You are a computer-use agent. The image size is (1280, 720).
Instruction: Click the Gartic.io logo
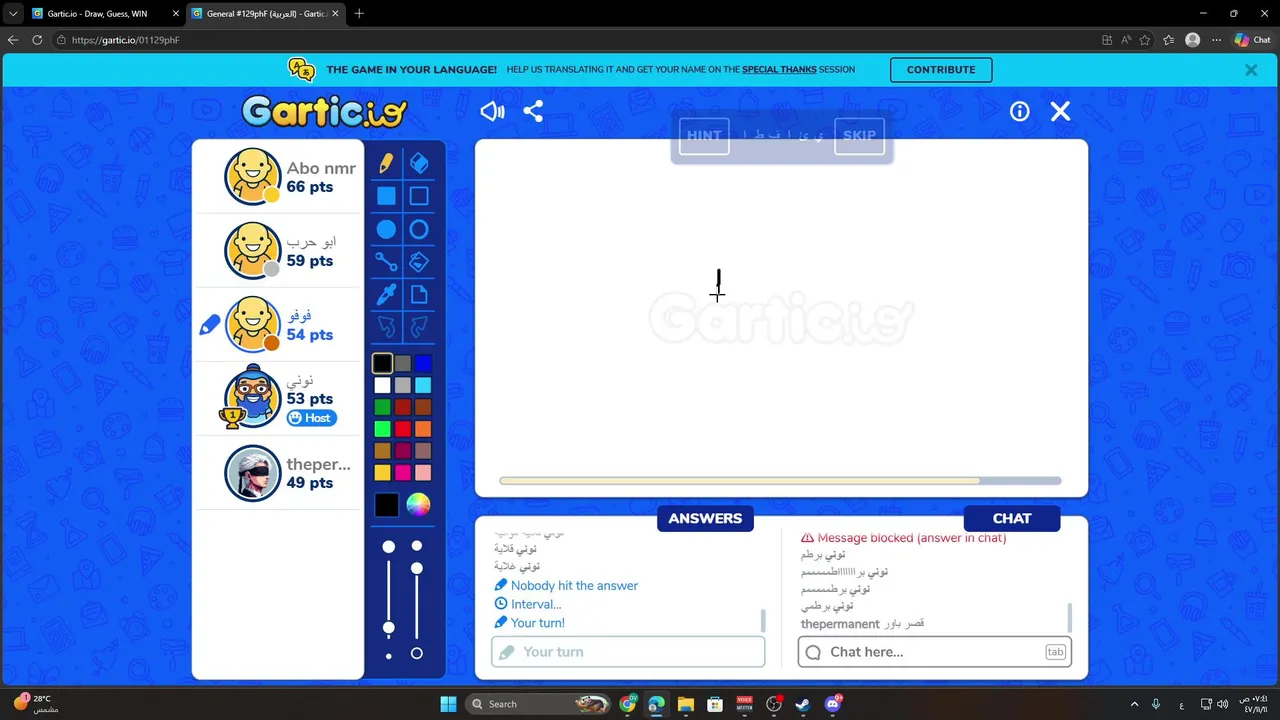324,110
